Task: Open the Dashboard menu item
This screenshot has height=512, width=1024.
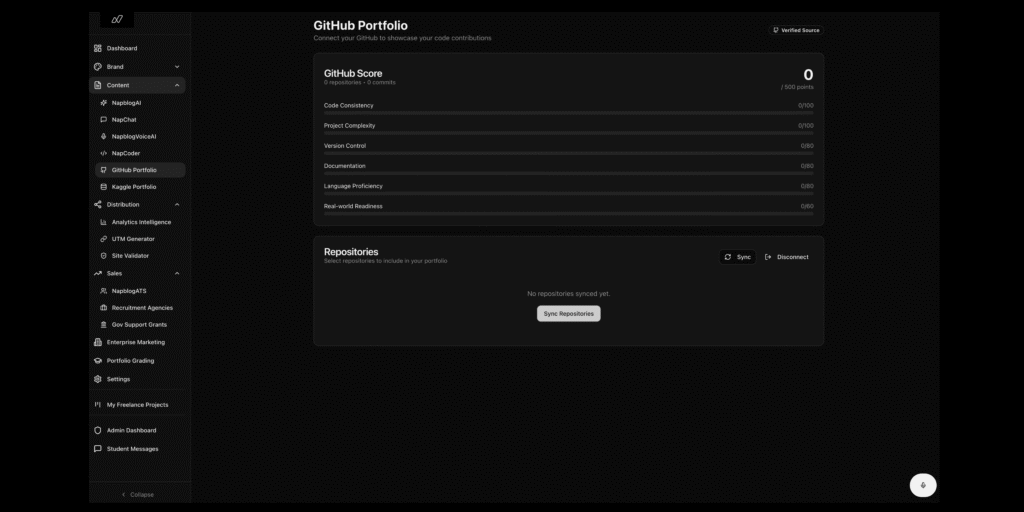Action: tap(122, 48)
